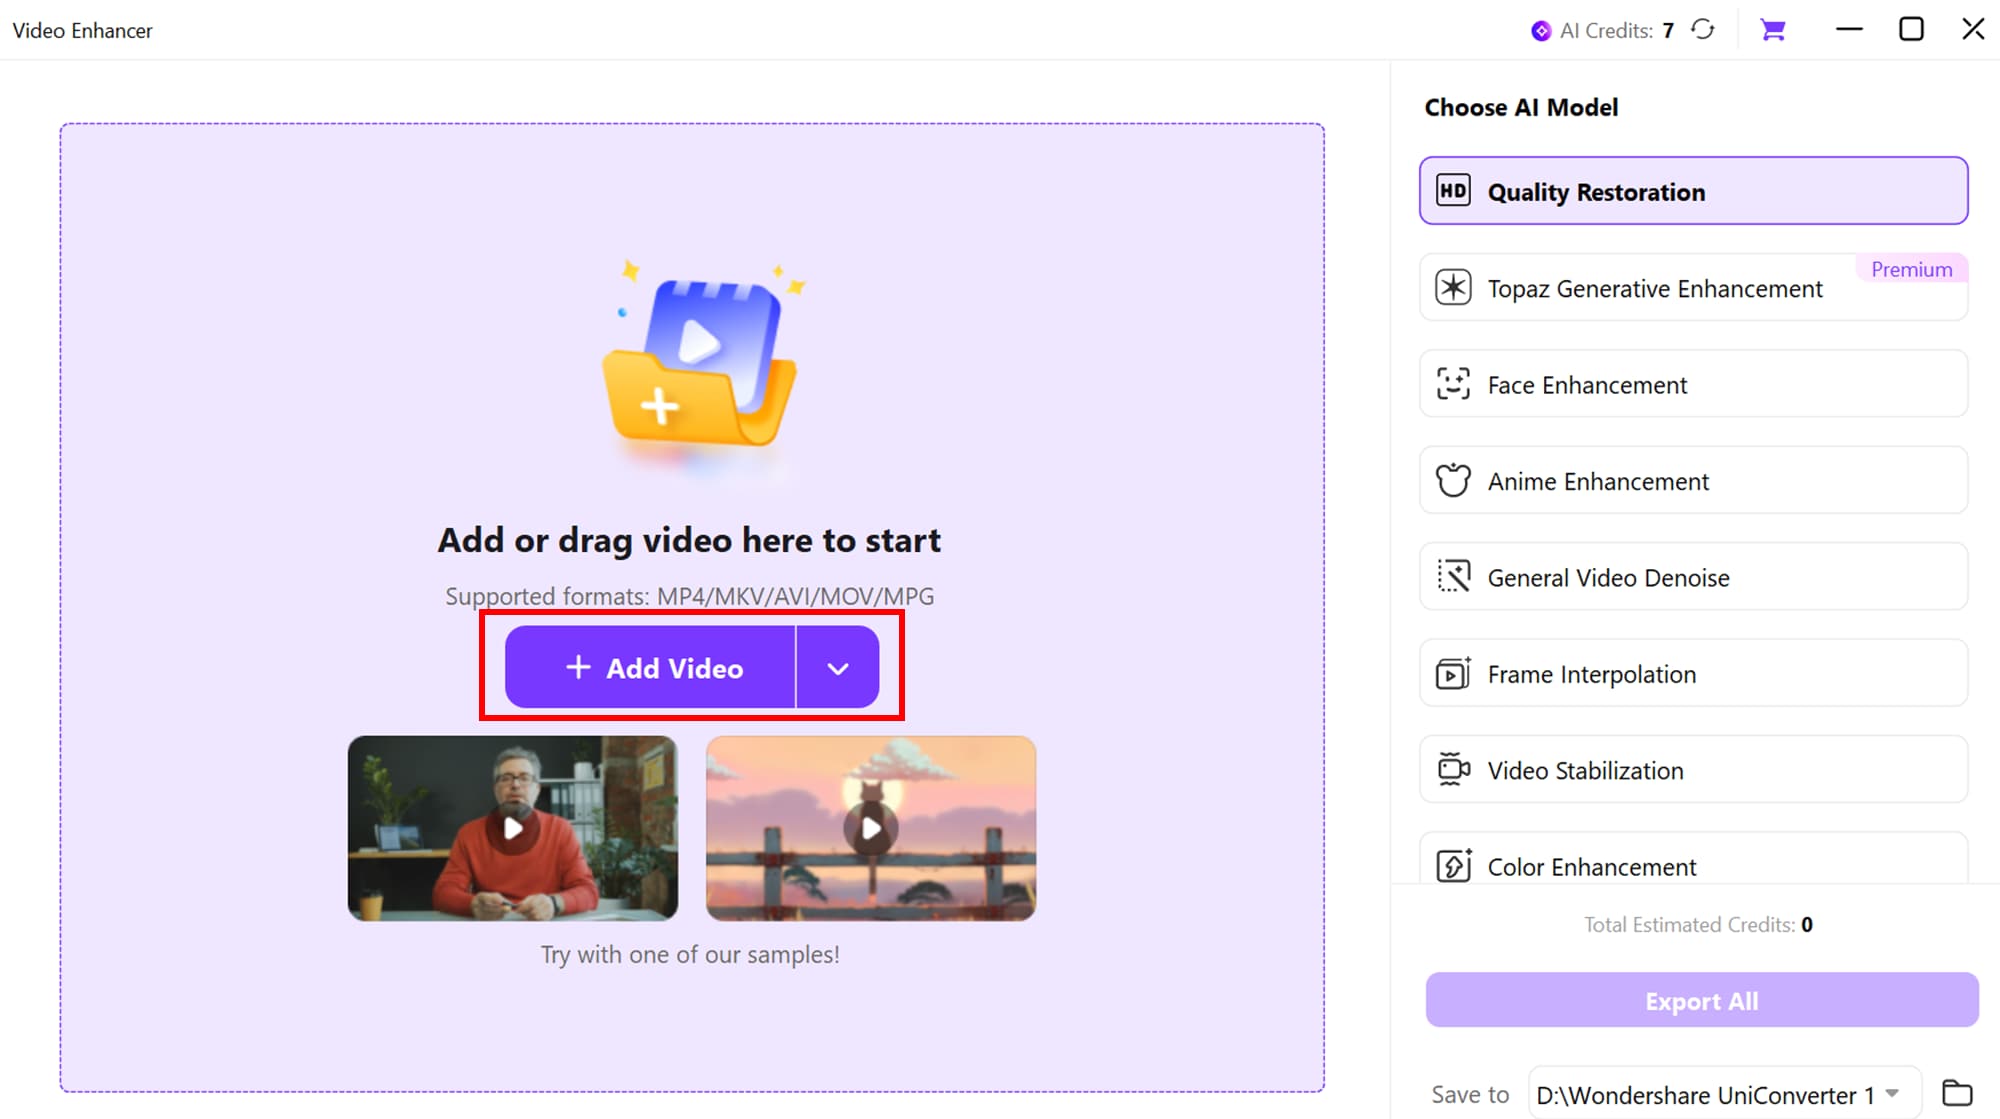Screen dimensions: 2000x1119
Task: Click the Frame Interpolation icon
Action: coord(1454,673)
